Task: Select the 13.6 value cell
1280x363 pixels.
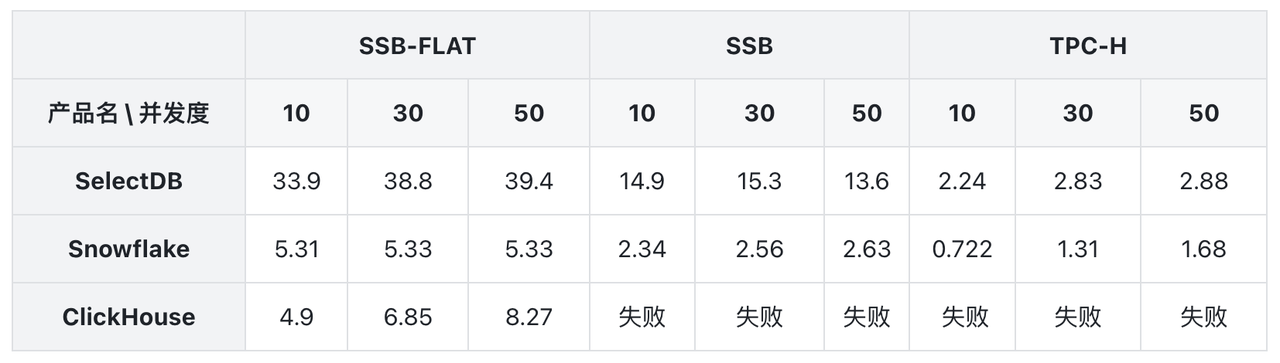Action: pos(866,181)
